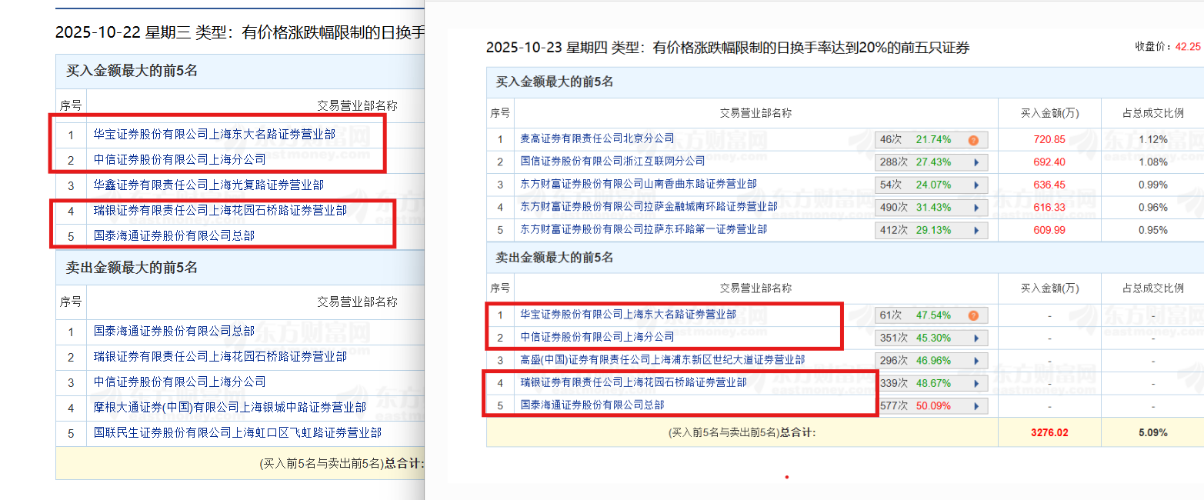The image size is (1204, 500).
Task: Open 中信证券上海分公司 link in 10-22 buy list
Action: (180, 159)
